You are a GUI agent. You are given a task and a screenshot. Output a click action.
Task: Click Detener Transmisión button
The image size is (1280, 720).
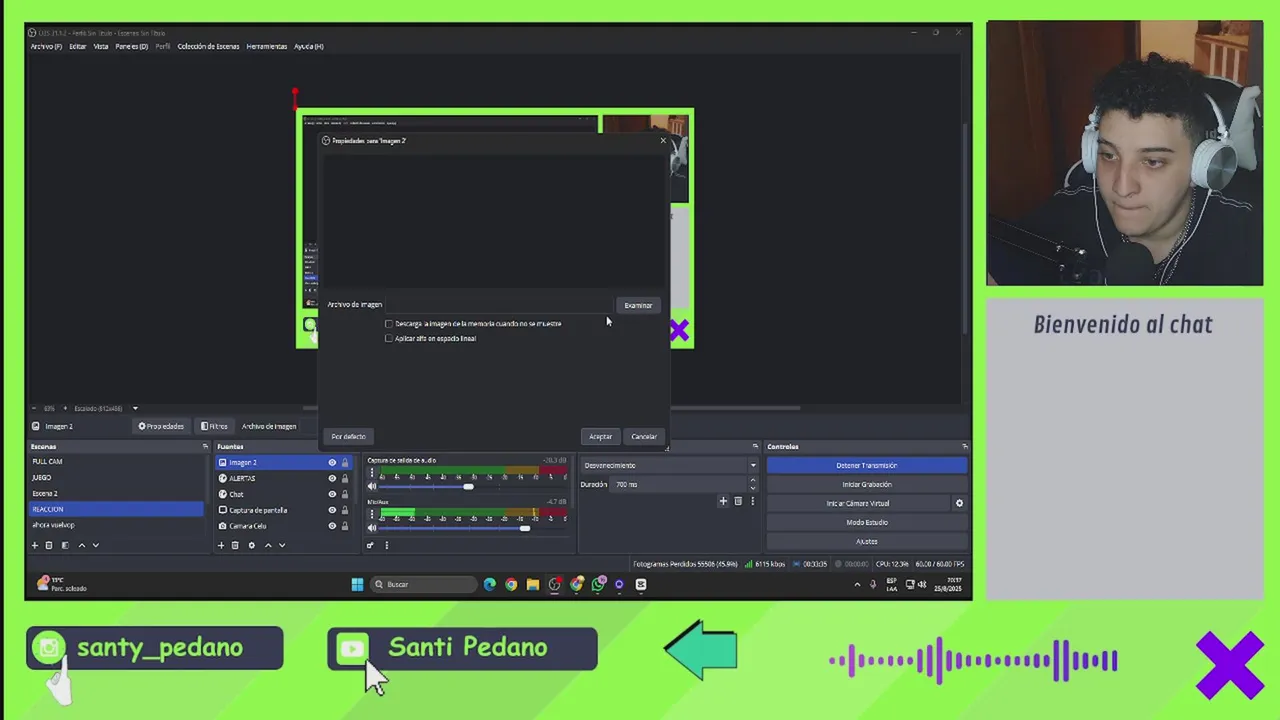pos(867,465)
